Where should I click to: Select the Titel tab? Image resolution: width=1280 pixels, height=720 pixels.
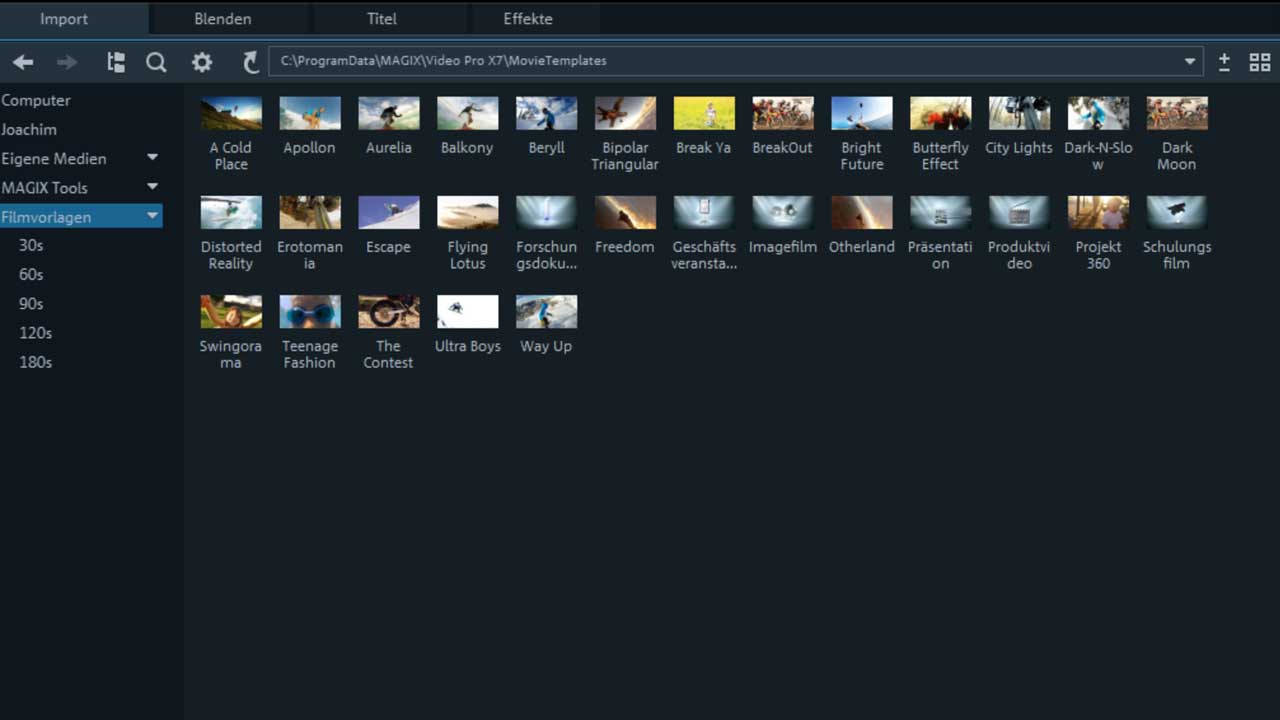pyautogui.click(x=382, y=19)
